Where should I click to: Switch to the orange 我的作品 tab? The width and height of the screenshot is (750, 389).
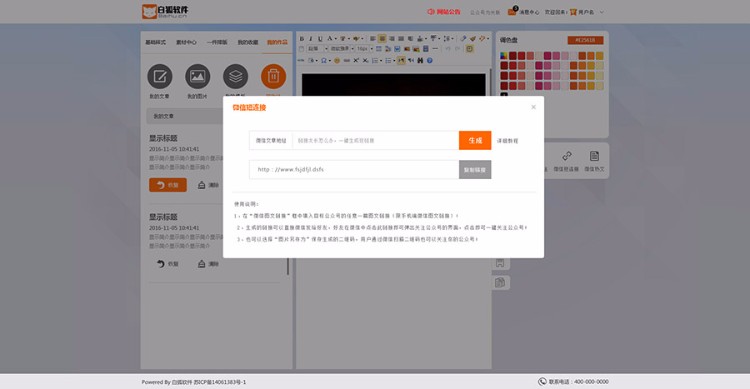277,43
